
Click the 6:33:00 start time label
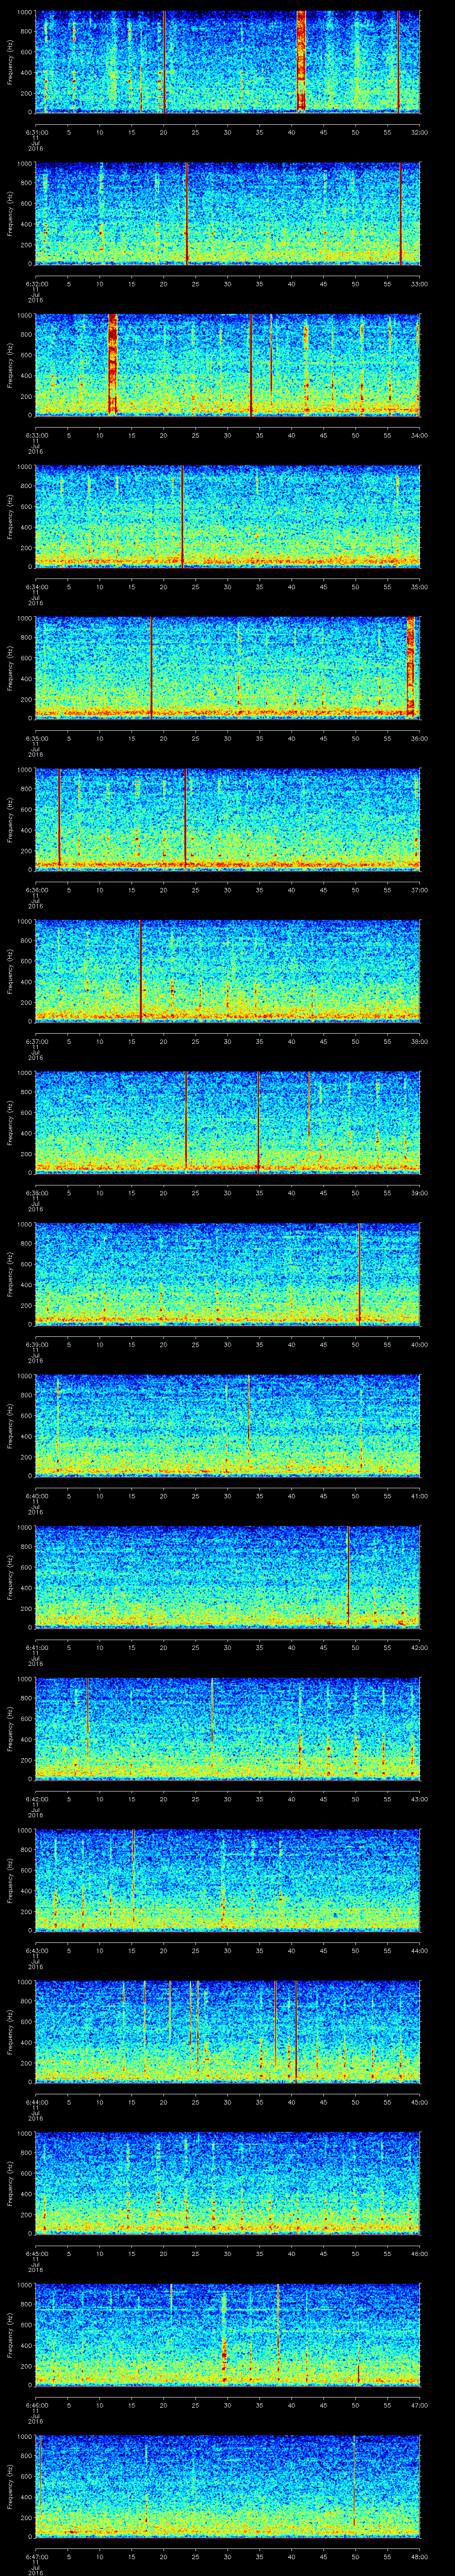36,435
